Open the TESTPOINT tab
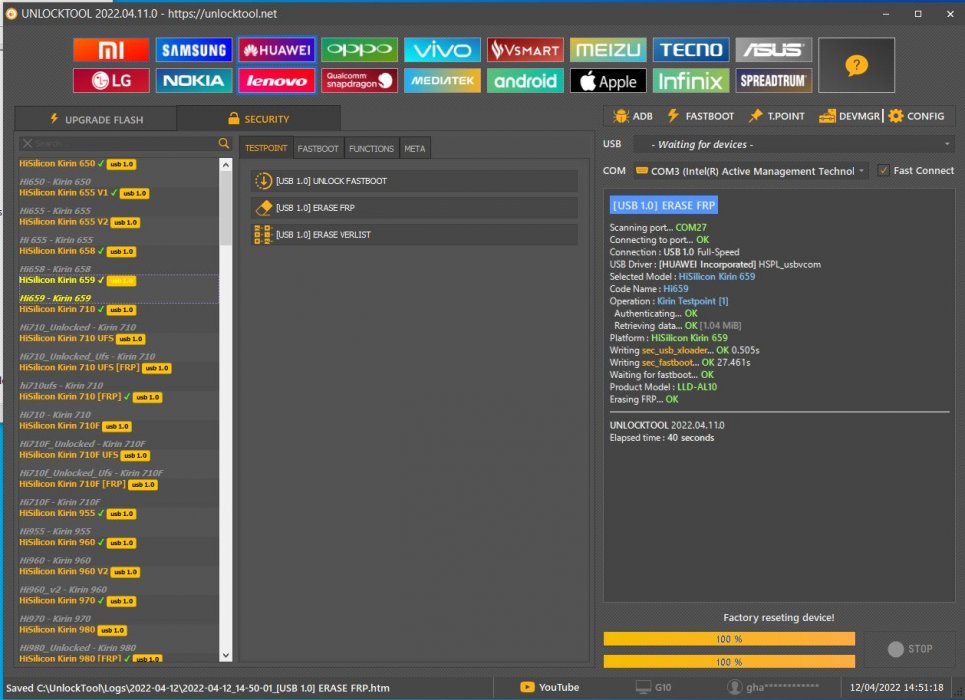Viewport: 965px width, 700px height. [x=266, y=148]
